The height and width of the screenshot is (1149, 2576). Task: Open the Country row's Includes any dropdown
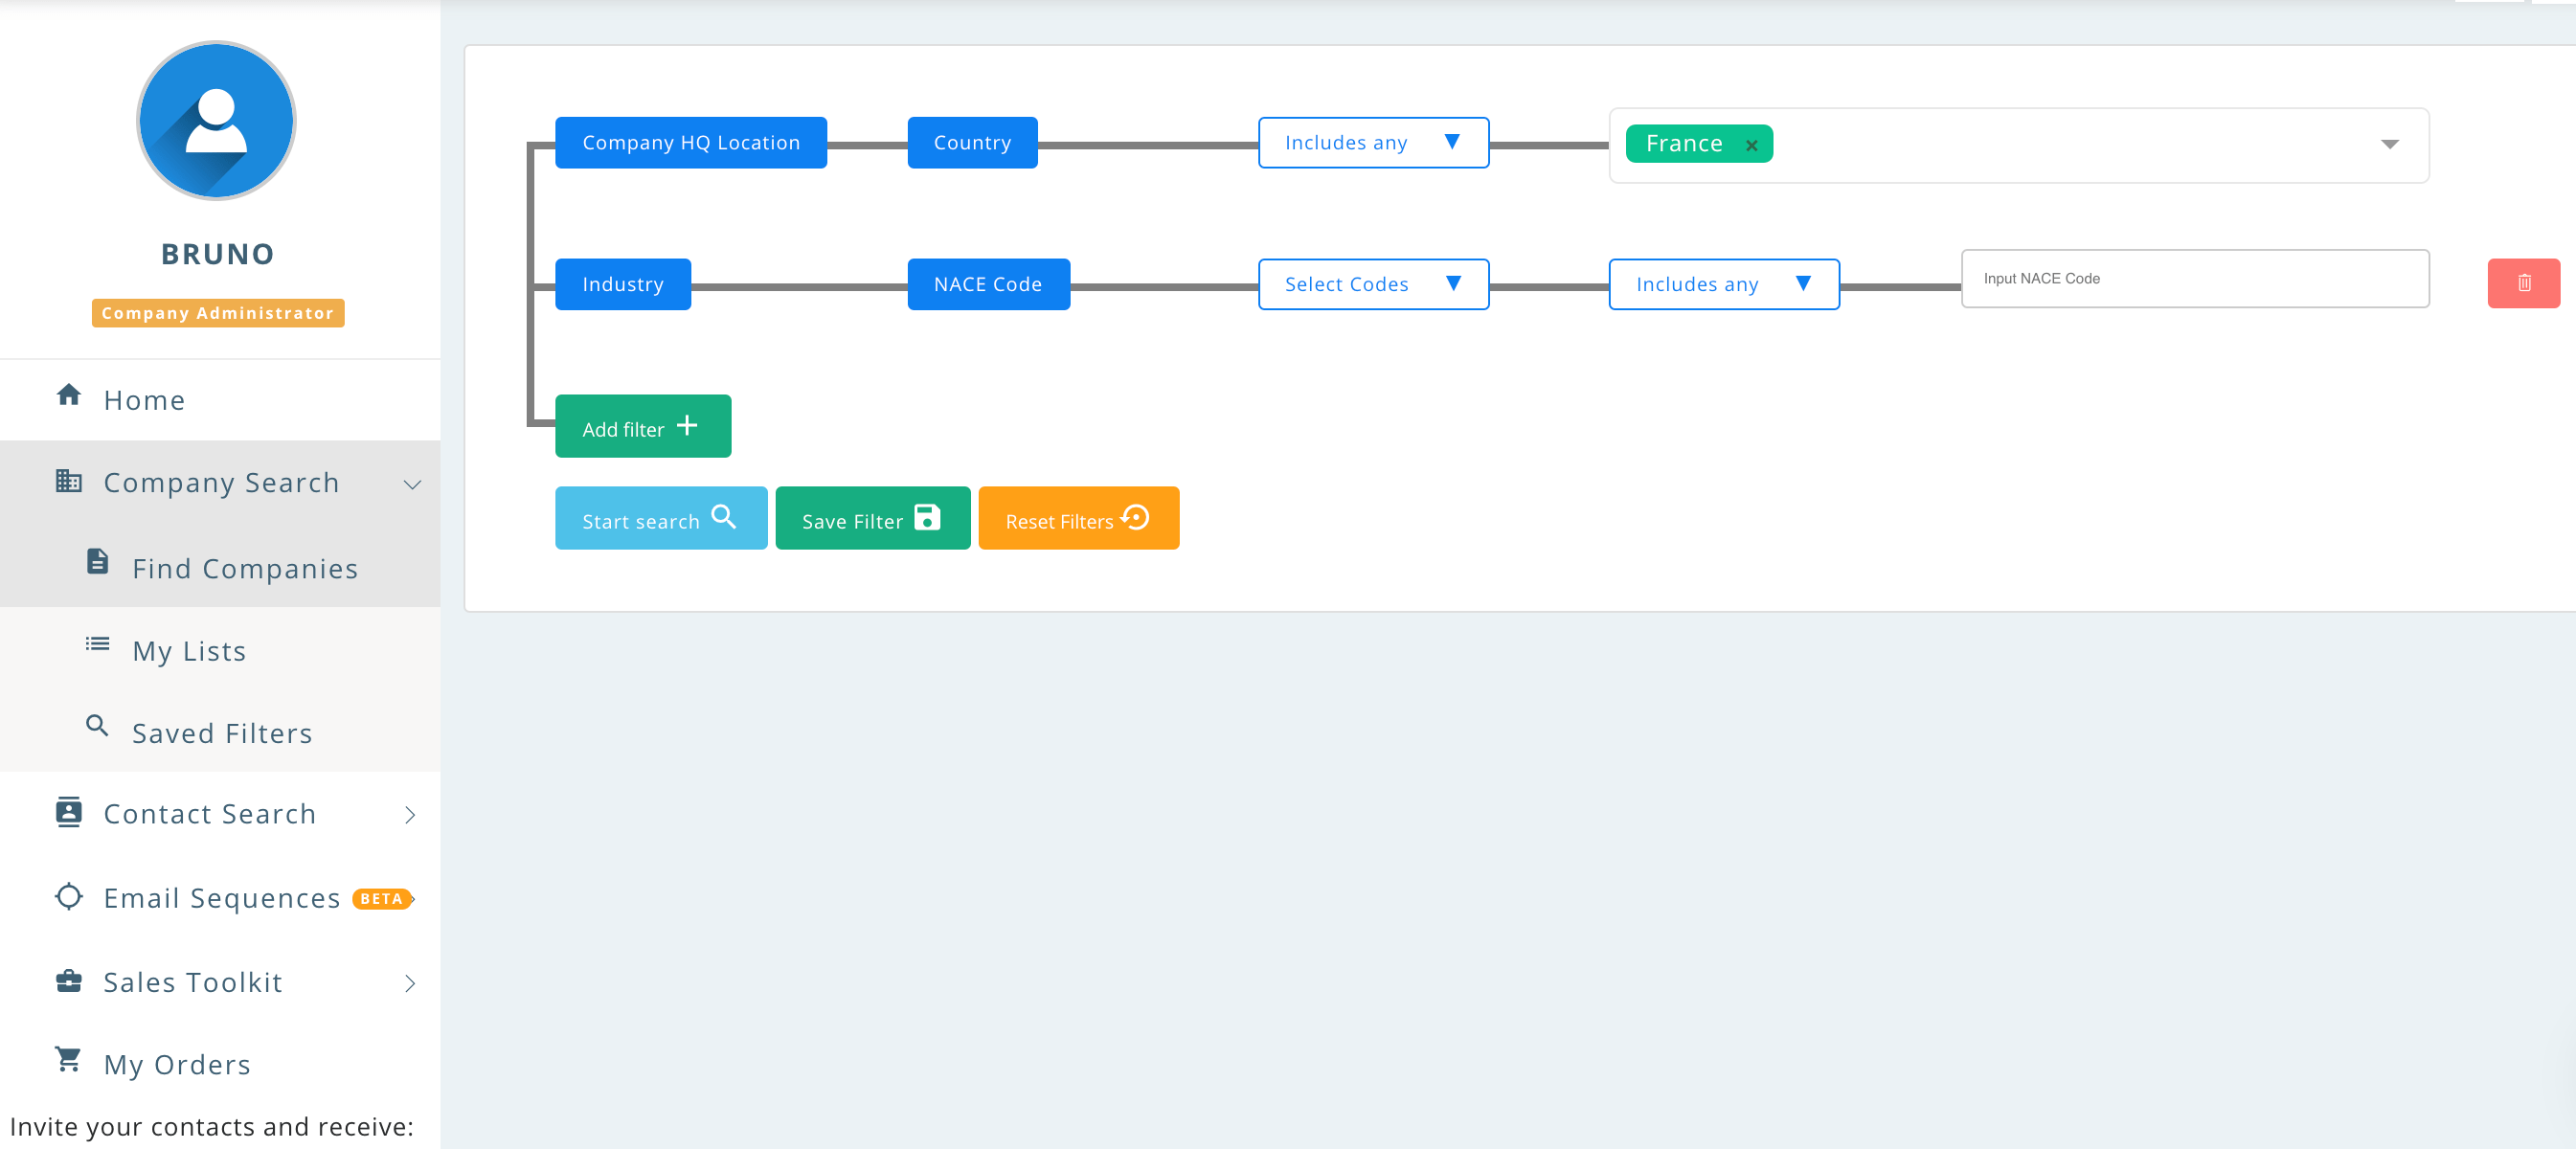click(1372, 143)
